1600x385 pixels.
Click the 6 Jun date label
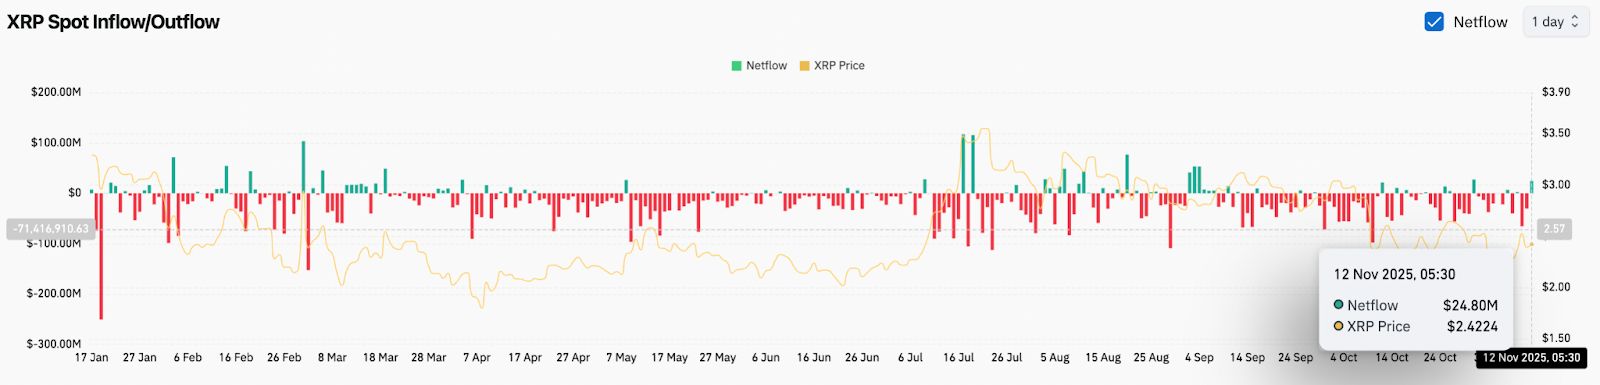point(766,357)
